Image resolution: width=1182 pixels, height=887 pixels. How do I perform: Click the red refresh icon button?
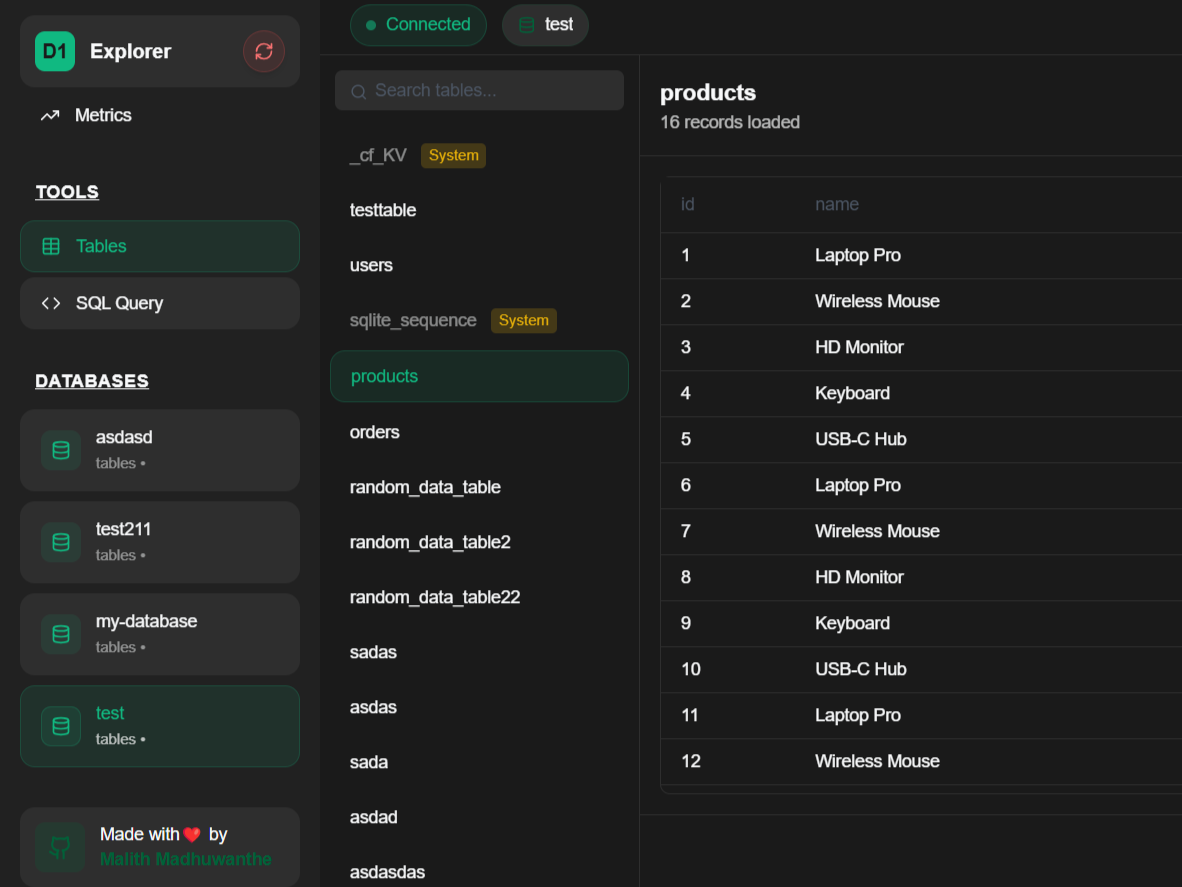click(264, 51)
